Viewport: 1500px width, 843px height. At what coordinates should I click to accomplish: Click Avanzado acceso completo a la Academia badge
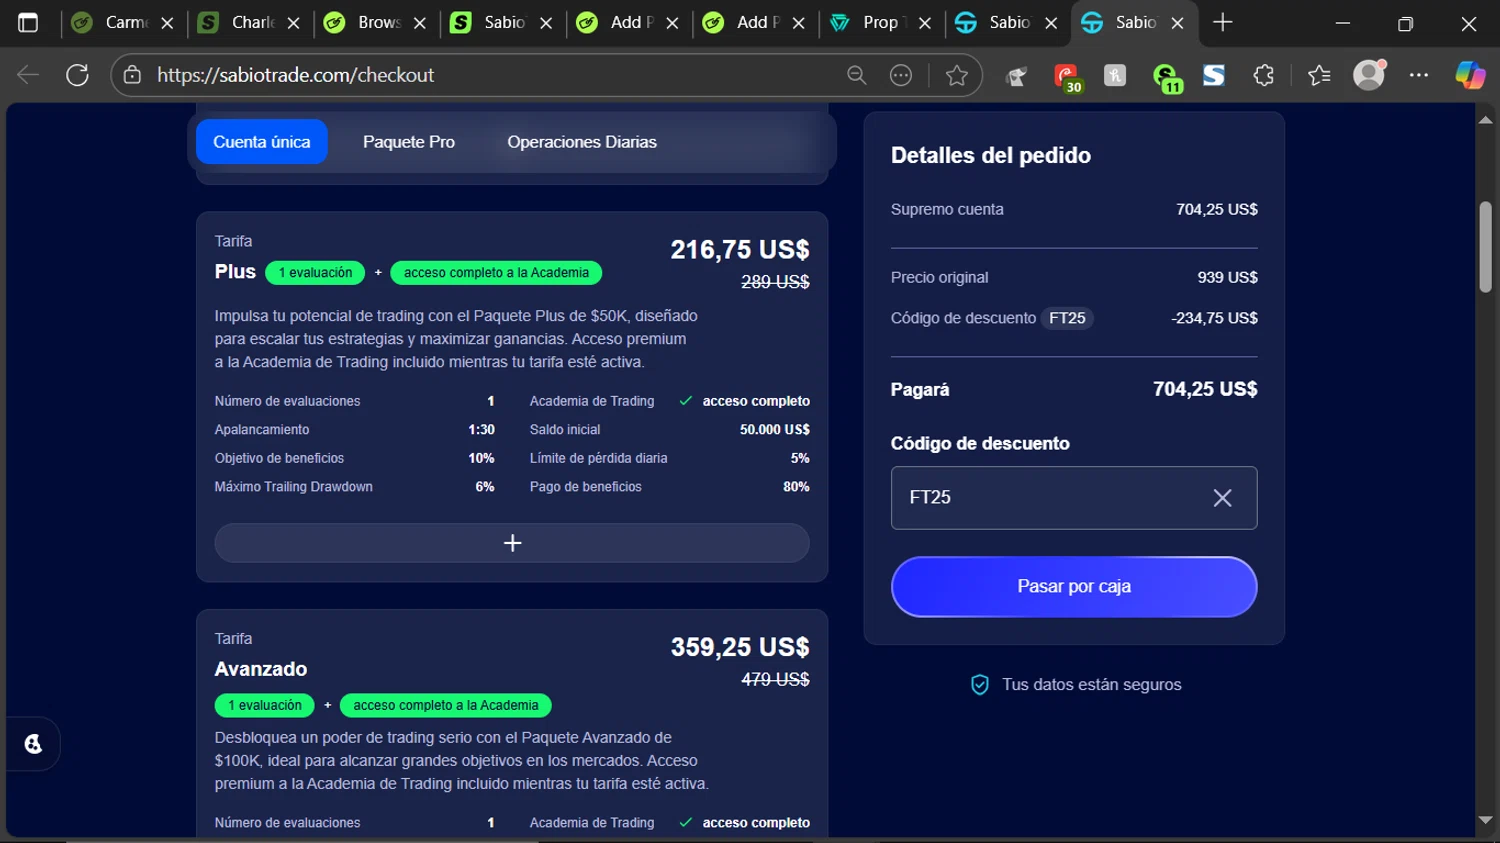coord(446,706)
